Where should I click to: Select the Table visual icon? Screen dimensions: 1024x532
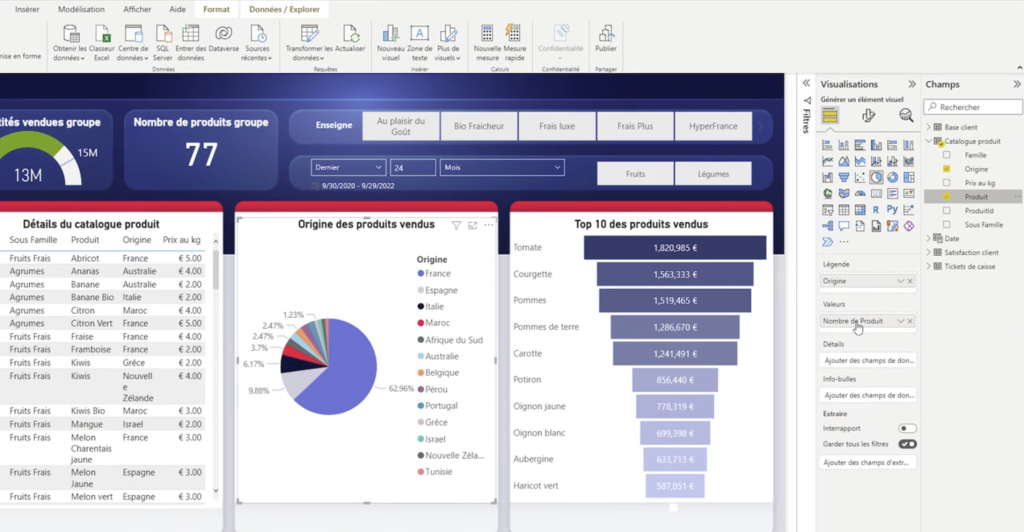tap(844, 210)
